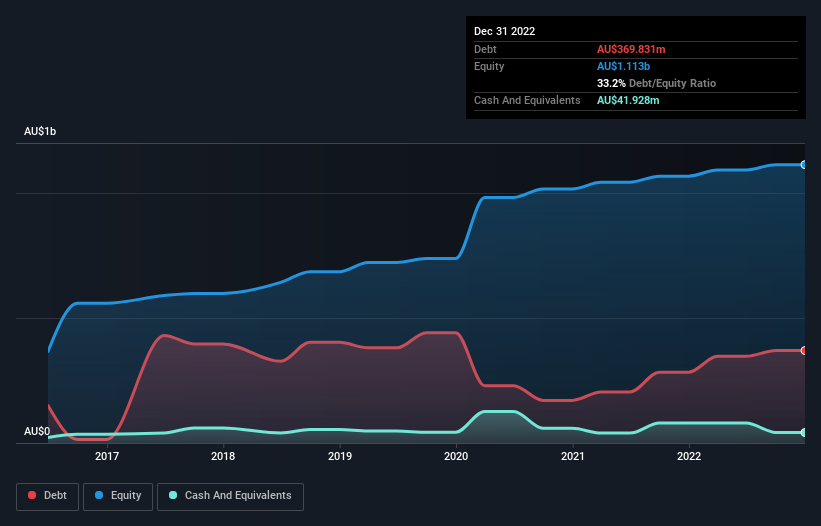The image size is (821, 526).
Task: Click the Dec 31 2022 tooltip date
Action: click(504, 31)
